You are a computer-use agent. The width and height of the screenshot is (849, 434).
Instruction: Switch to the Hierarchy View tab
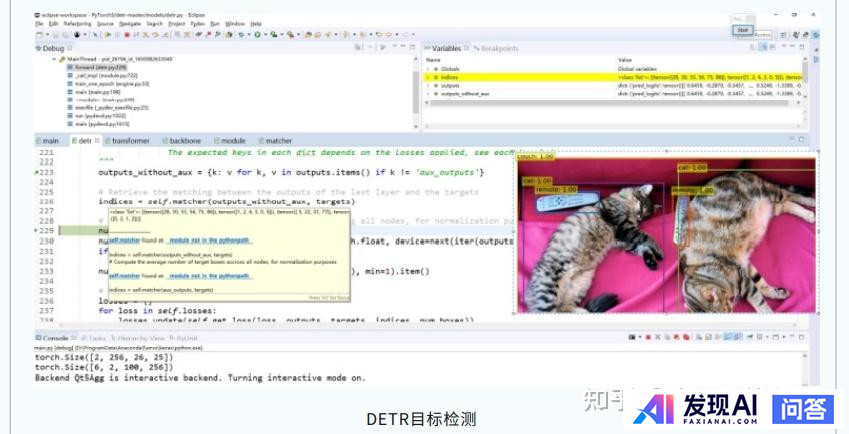point(138,338)
